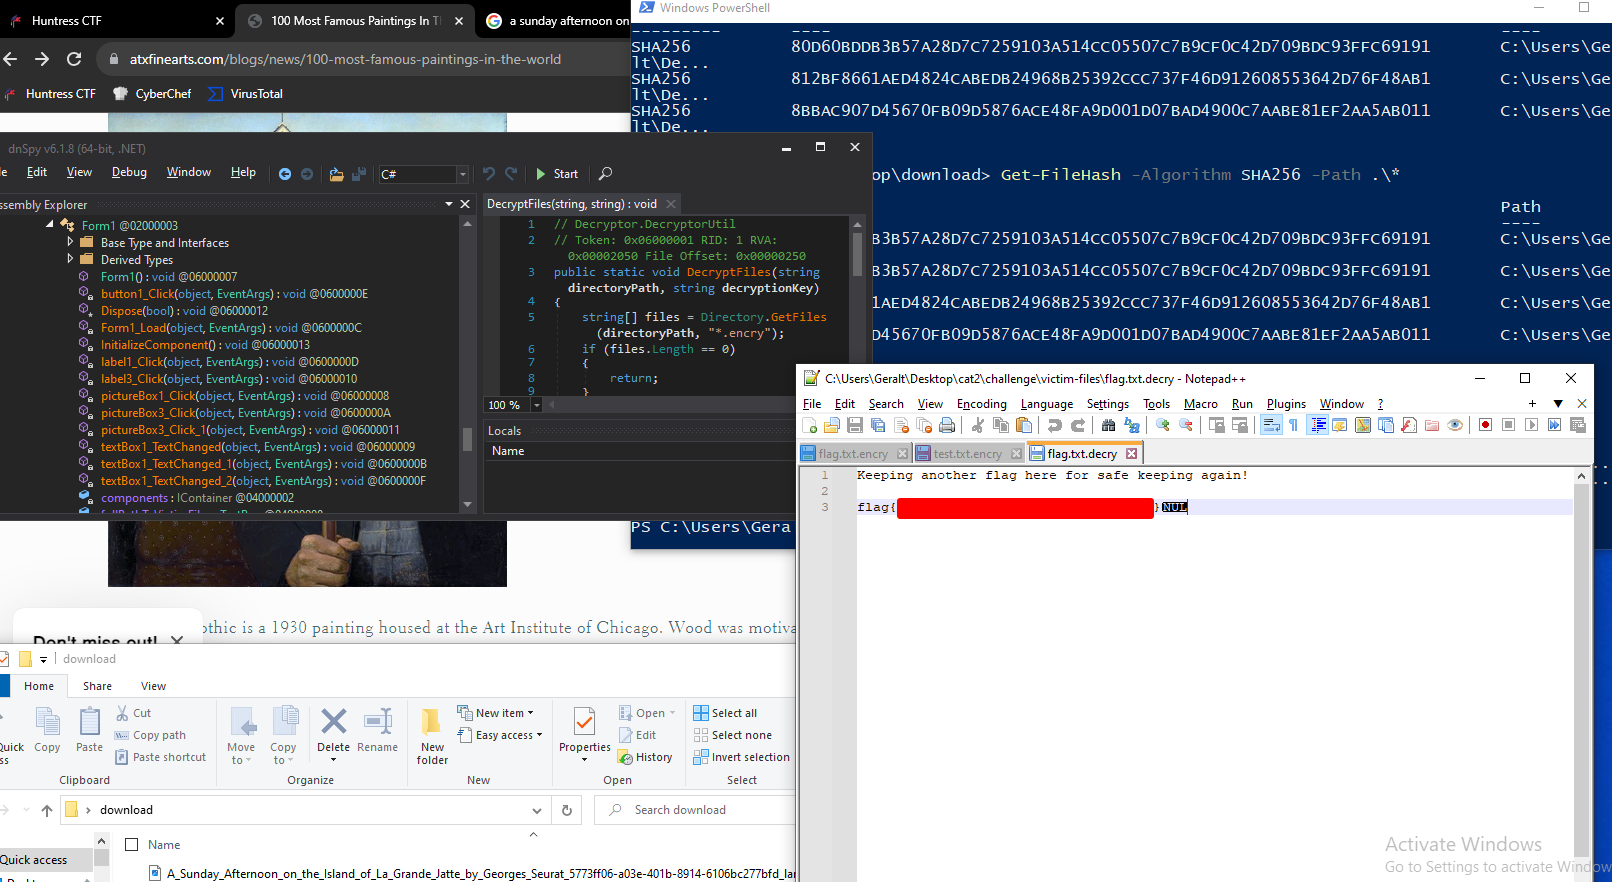Click the Cut scissors icon in Notepad++
This screenshot has width=1612, height=882.
click(x=977, y=425)
